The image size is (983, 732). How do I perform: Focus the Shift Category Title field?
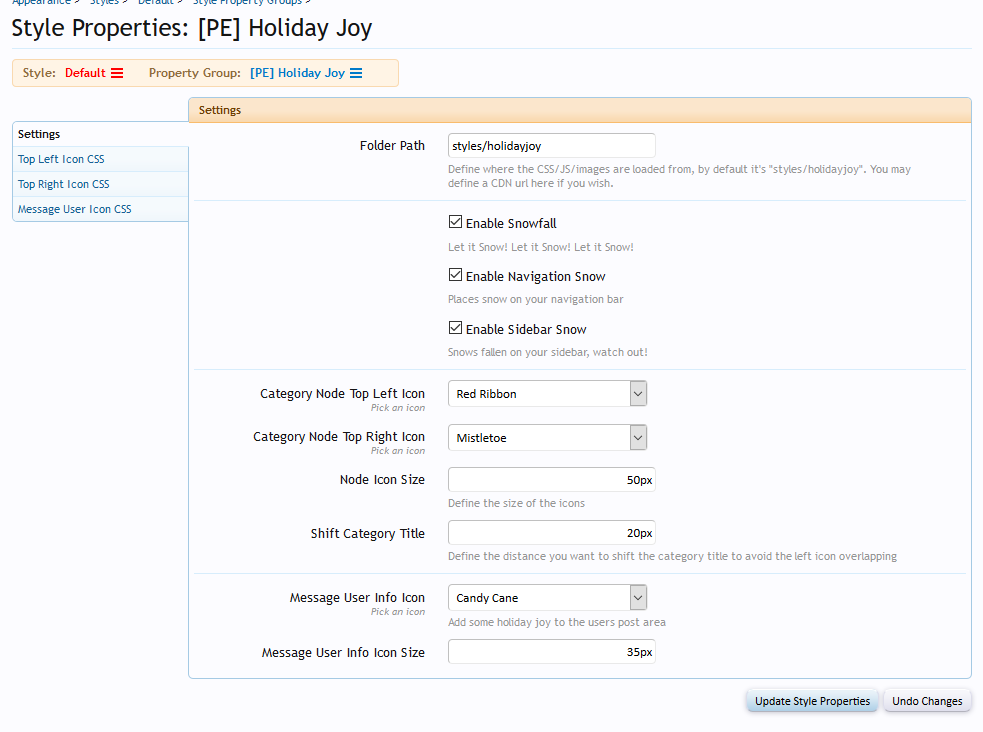click(552, 533)
